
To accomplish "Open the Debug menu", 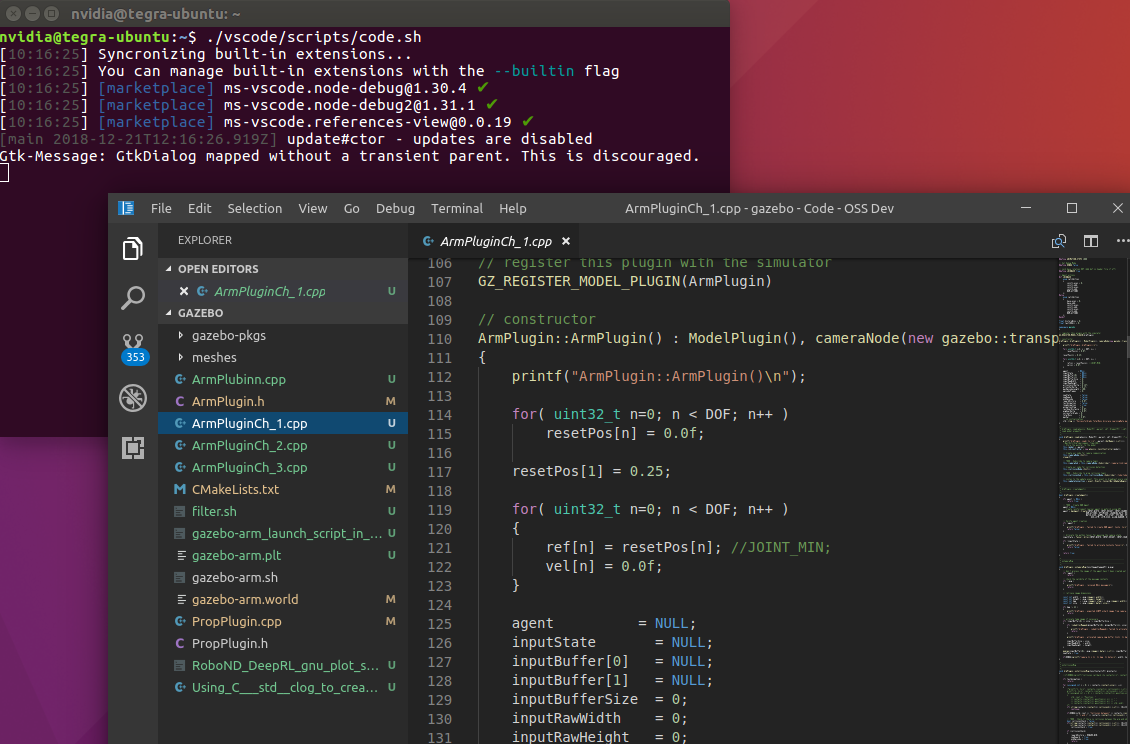I will (x=396, y=208).
